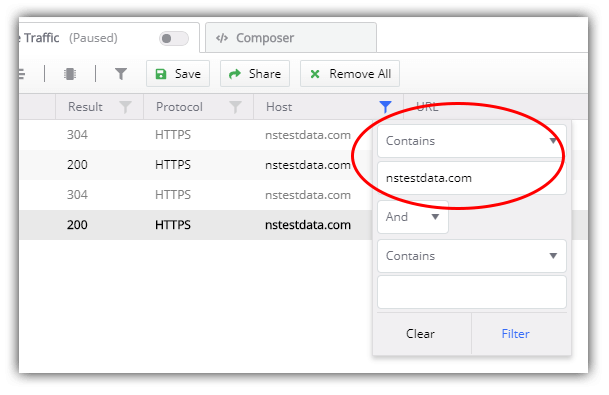Click HTTPS in the third session row
The image size is (609, 395).
click(x=173, y=195)
